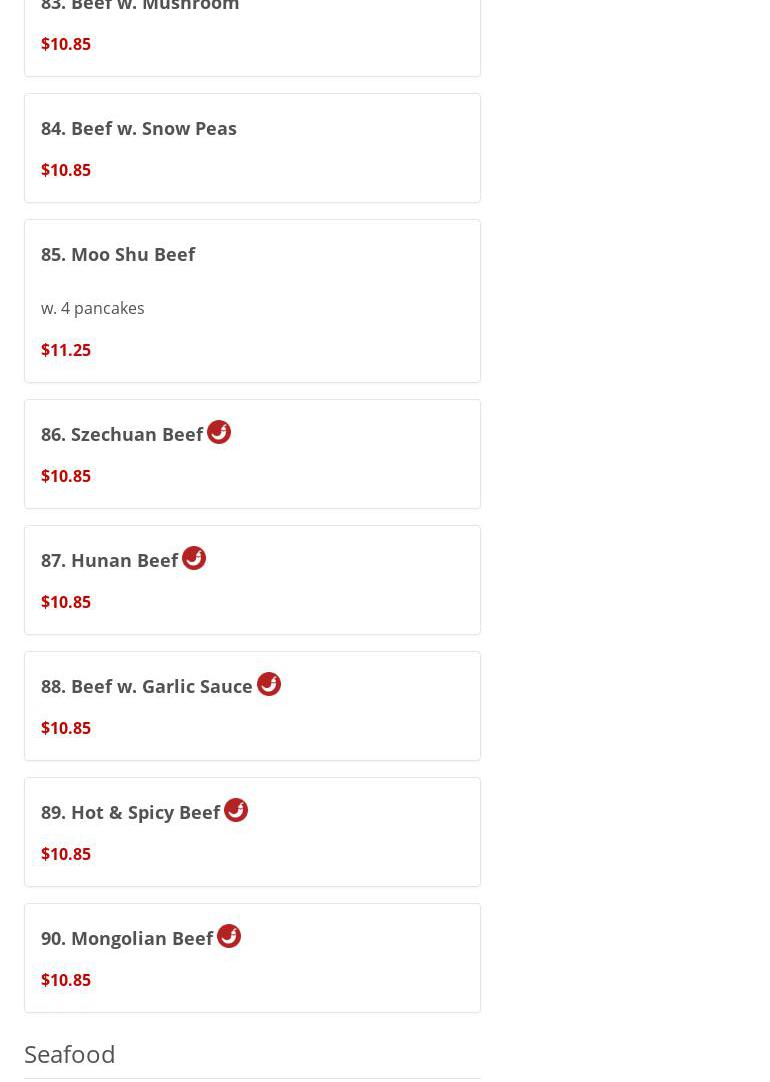Click the Seafood section heading
Screen dimensions: 770x1082
[70, 1054]
